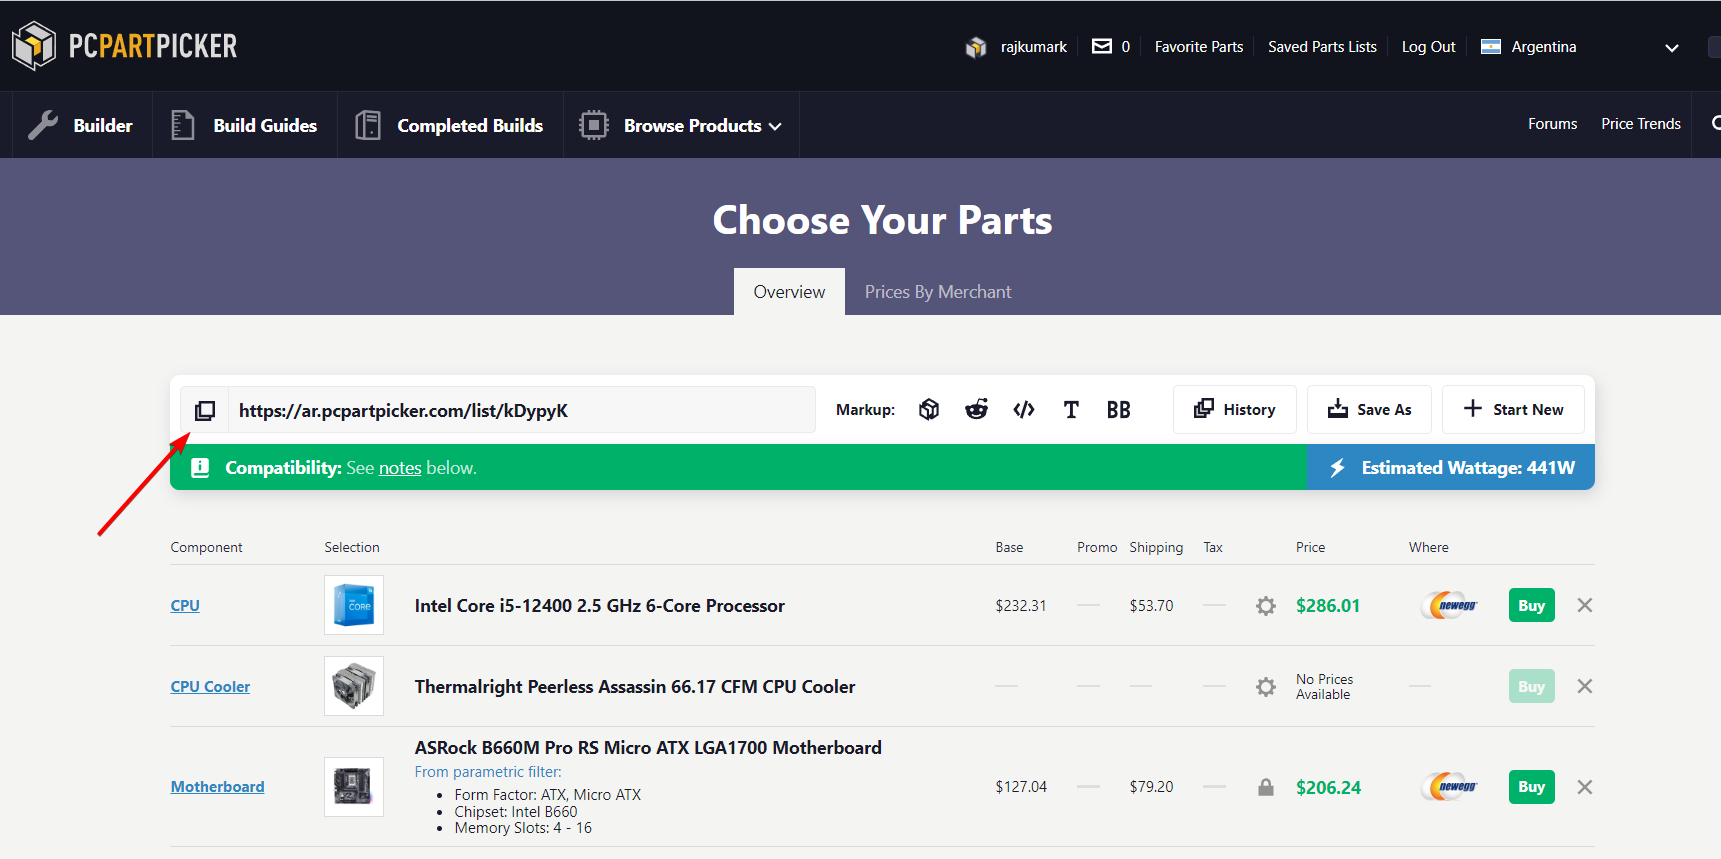This screenshot has width=1721, height=859.
Task: Remove ASRock B660M motherboard from list
Action: pyautogui.click(x=1585, y=787)
